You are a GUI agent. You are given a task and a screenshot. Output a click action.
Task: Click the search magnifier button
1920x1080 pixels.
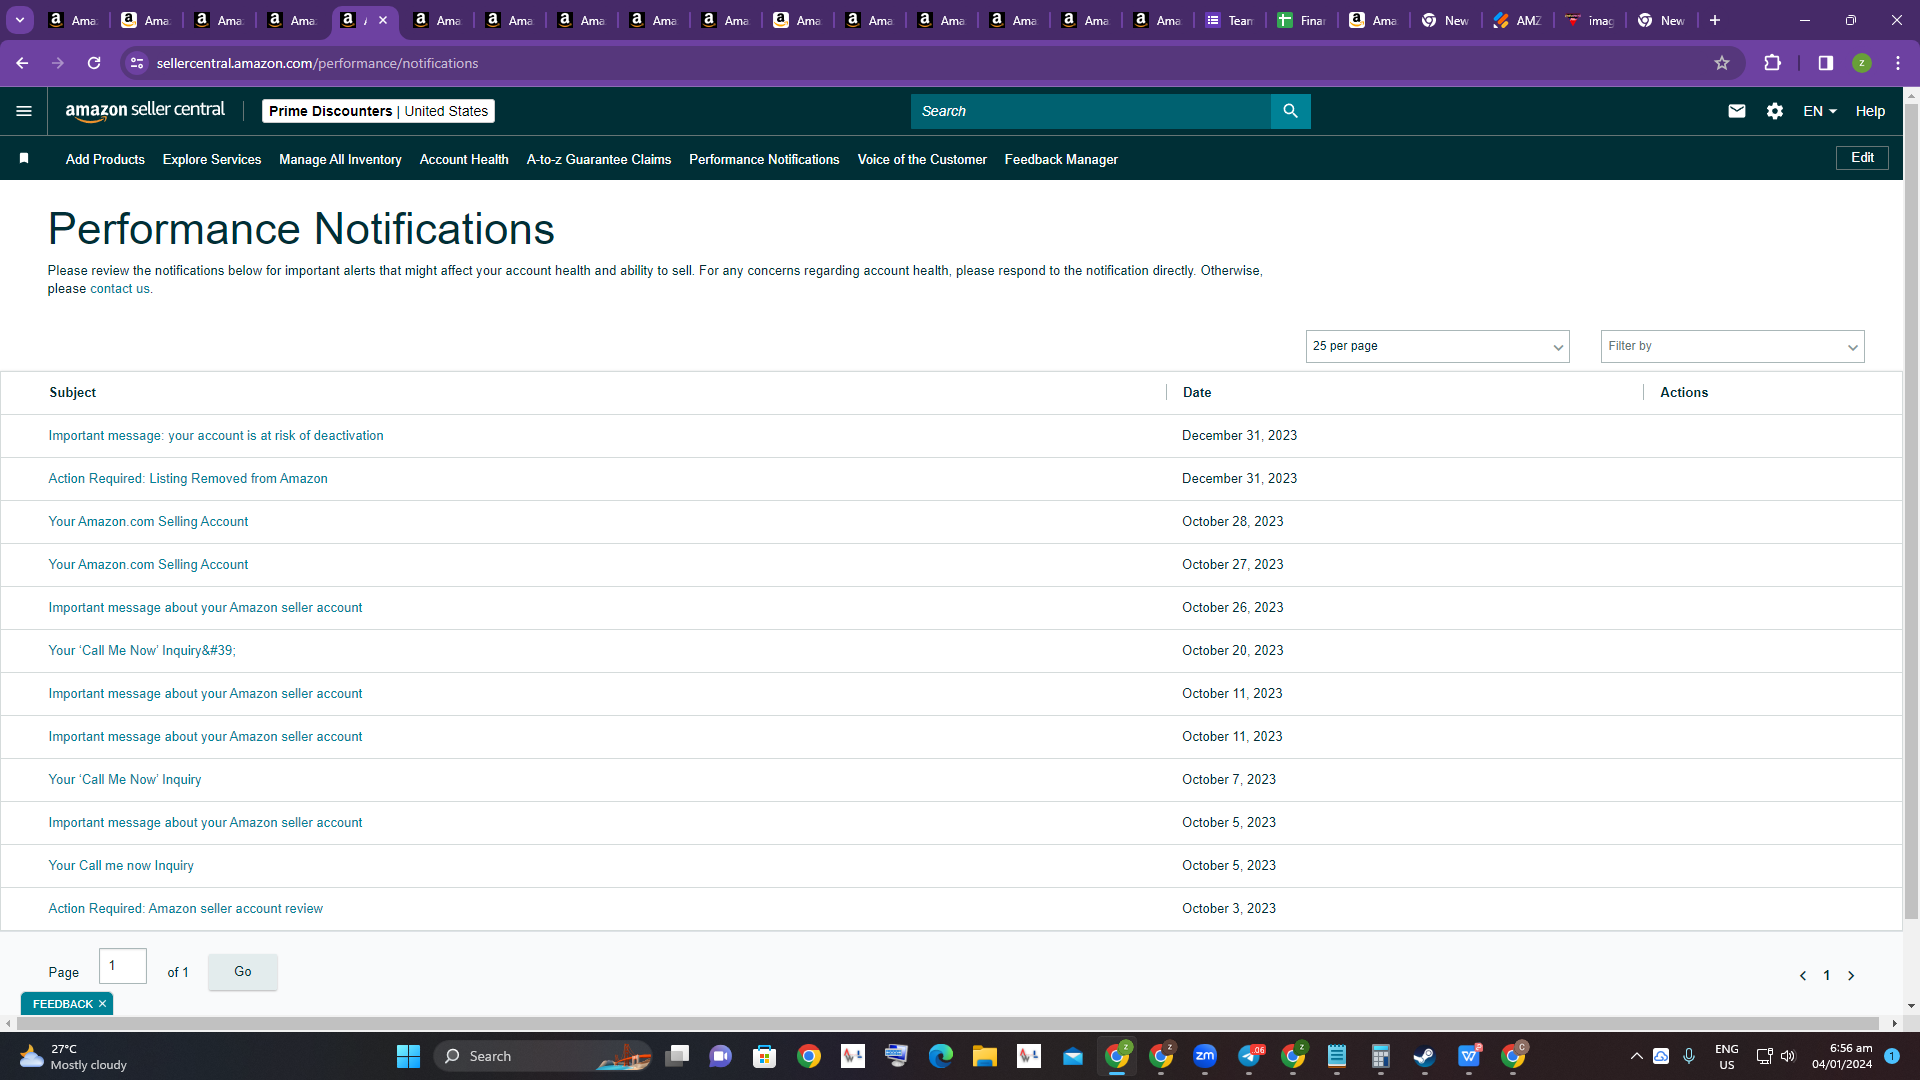coord(1290,111)
